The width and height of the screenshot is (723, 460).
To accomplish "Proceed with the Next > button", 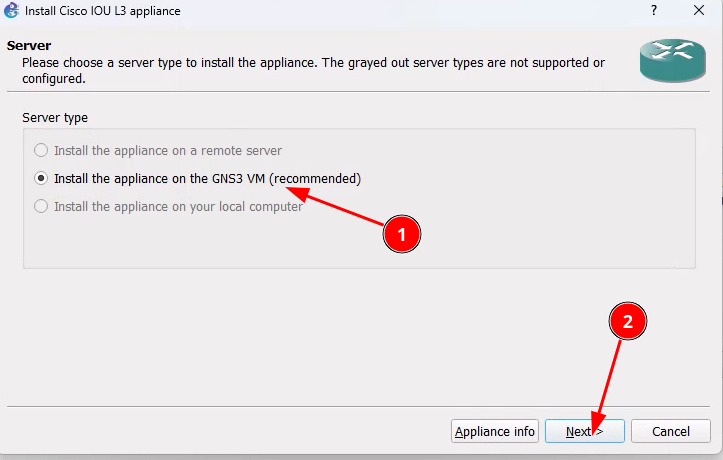I will point(584,432).
